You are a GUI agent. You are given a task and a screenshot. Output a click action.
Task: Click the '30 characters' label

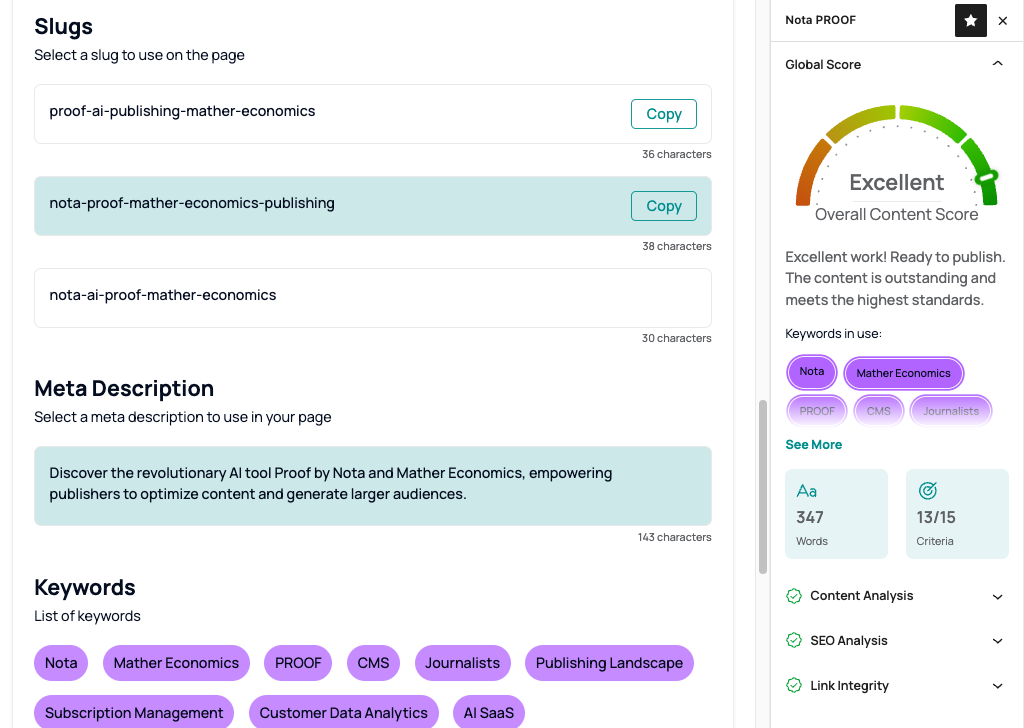pyautogui.click(x=677, y=338)
